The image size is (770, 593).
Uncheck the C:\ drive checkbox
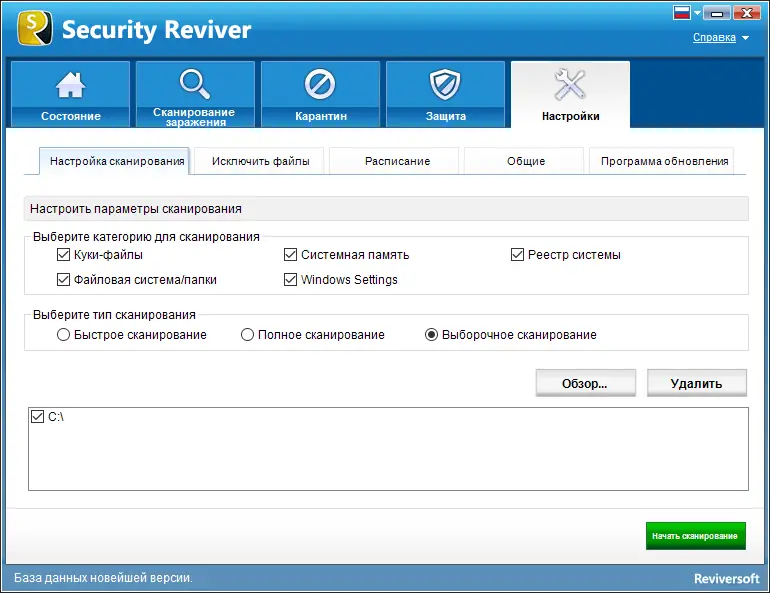pos(37,417)
